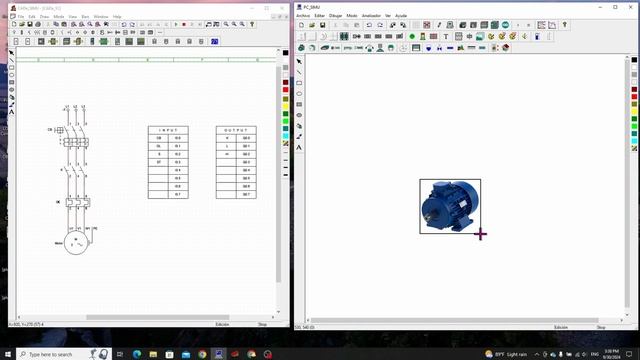The image size is (640, 360).
Task: Click the New file icon in CADe_SIMU toolbar
Action: click(14, 24)
